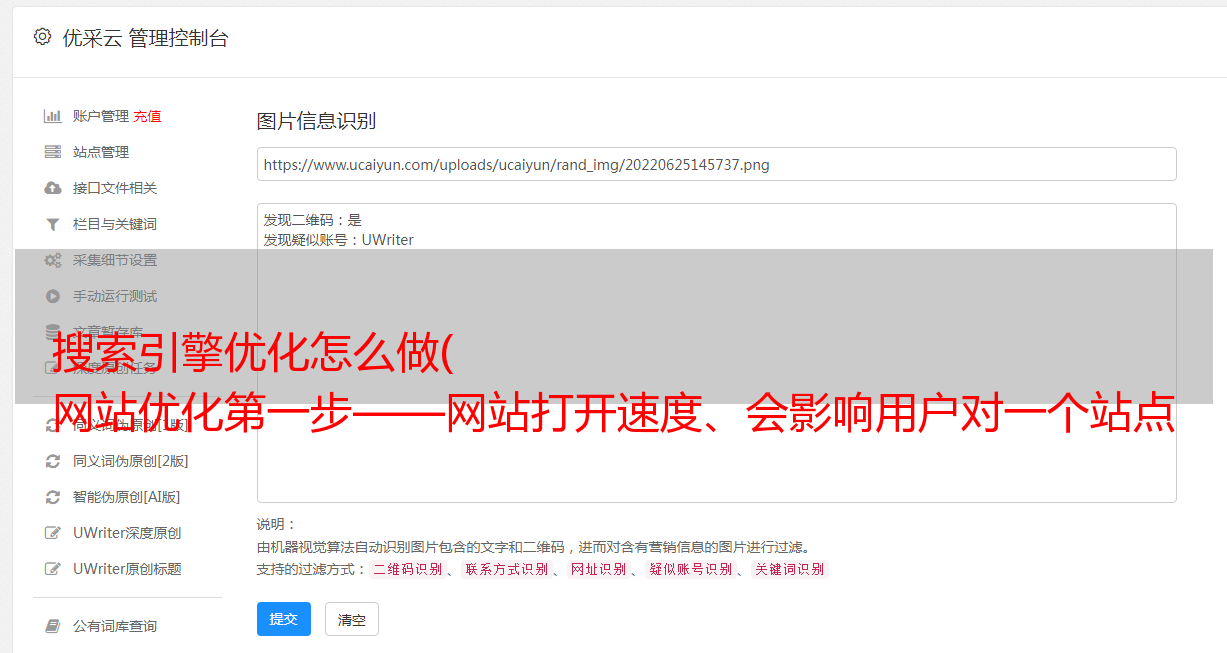The image size is (1227, 653).
Task: Click the refresh icon for 同义词伪原创[2版]
Action: (x=53, y=461)
